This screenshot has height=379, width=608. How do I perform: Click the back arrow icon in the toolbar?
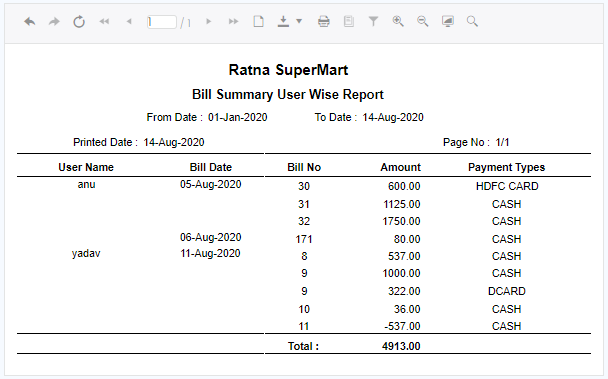(30, 21)
